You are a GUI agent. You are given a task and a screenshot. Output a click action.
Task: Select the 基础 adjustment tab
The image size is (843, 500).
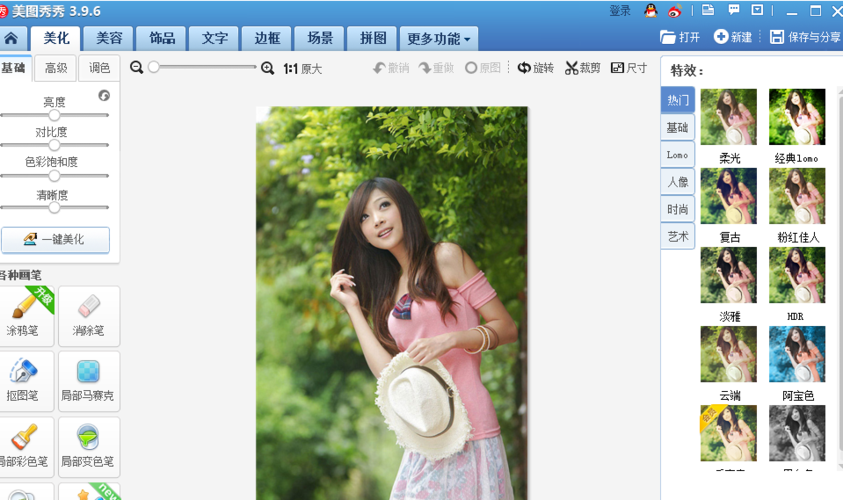(x=14, y=68)
